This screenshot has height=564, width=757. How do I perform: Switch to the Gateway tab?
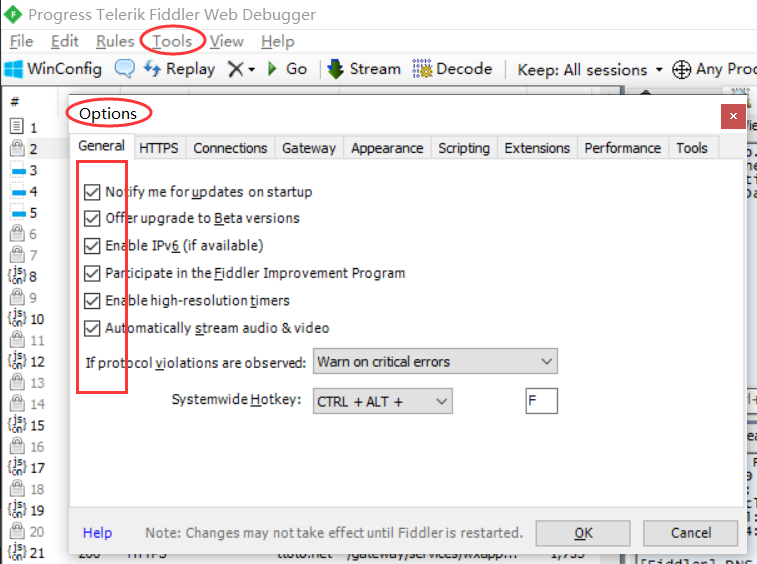(309, 148)
